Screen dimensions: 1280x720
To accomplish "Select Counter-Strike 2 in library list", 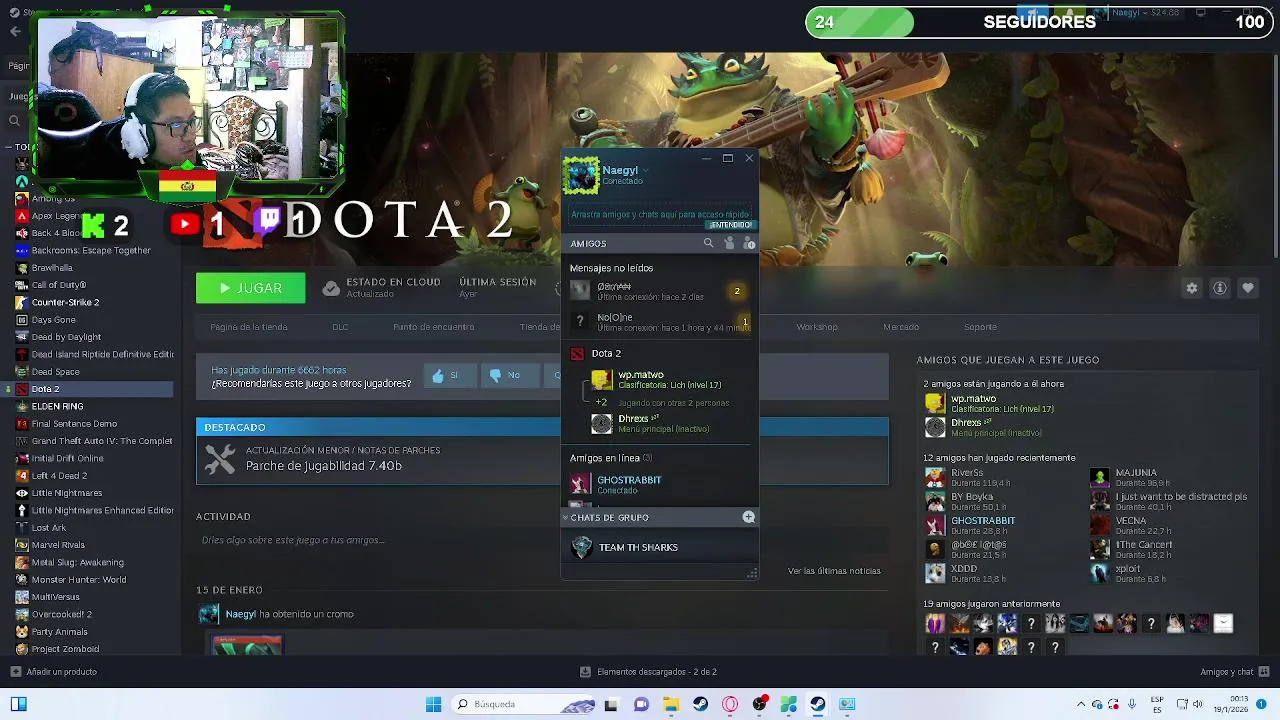I will pyautogui.click(x=90, y=302).
